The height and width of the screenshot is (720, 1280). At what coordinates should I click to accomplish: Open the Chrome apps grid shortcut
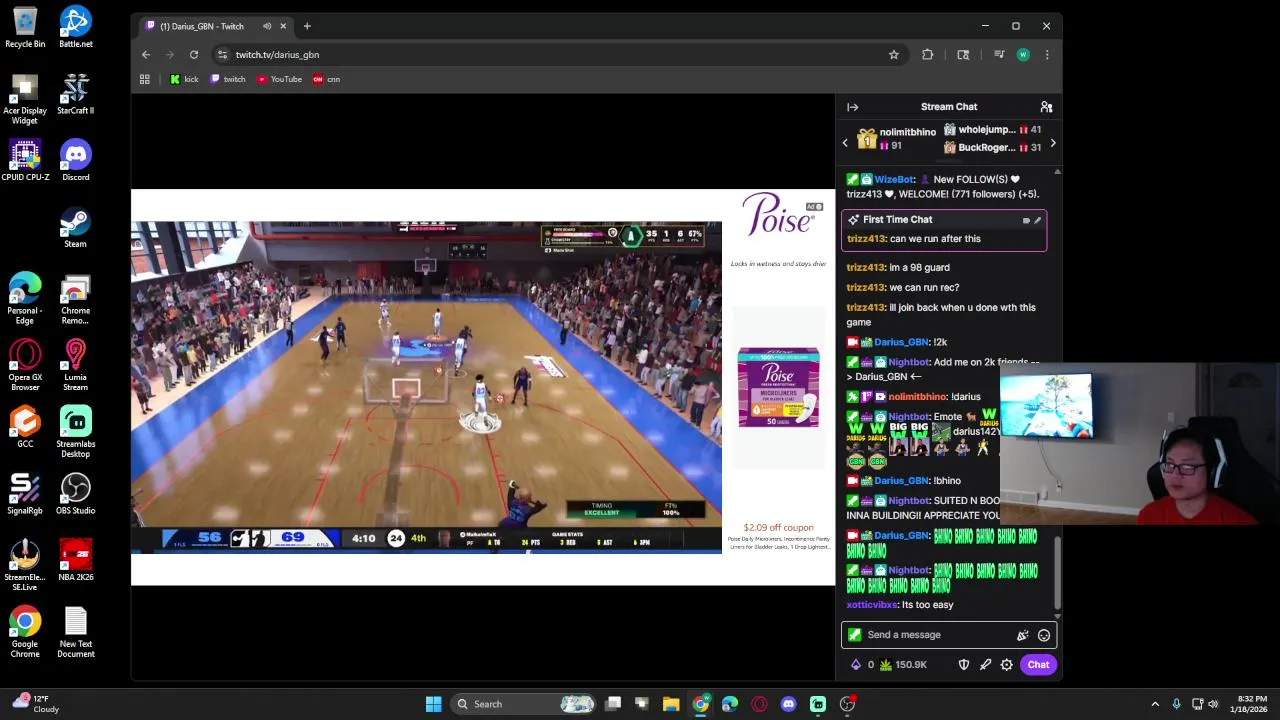145,79
